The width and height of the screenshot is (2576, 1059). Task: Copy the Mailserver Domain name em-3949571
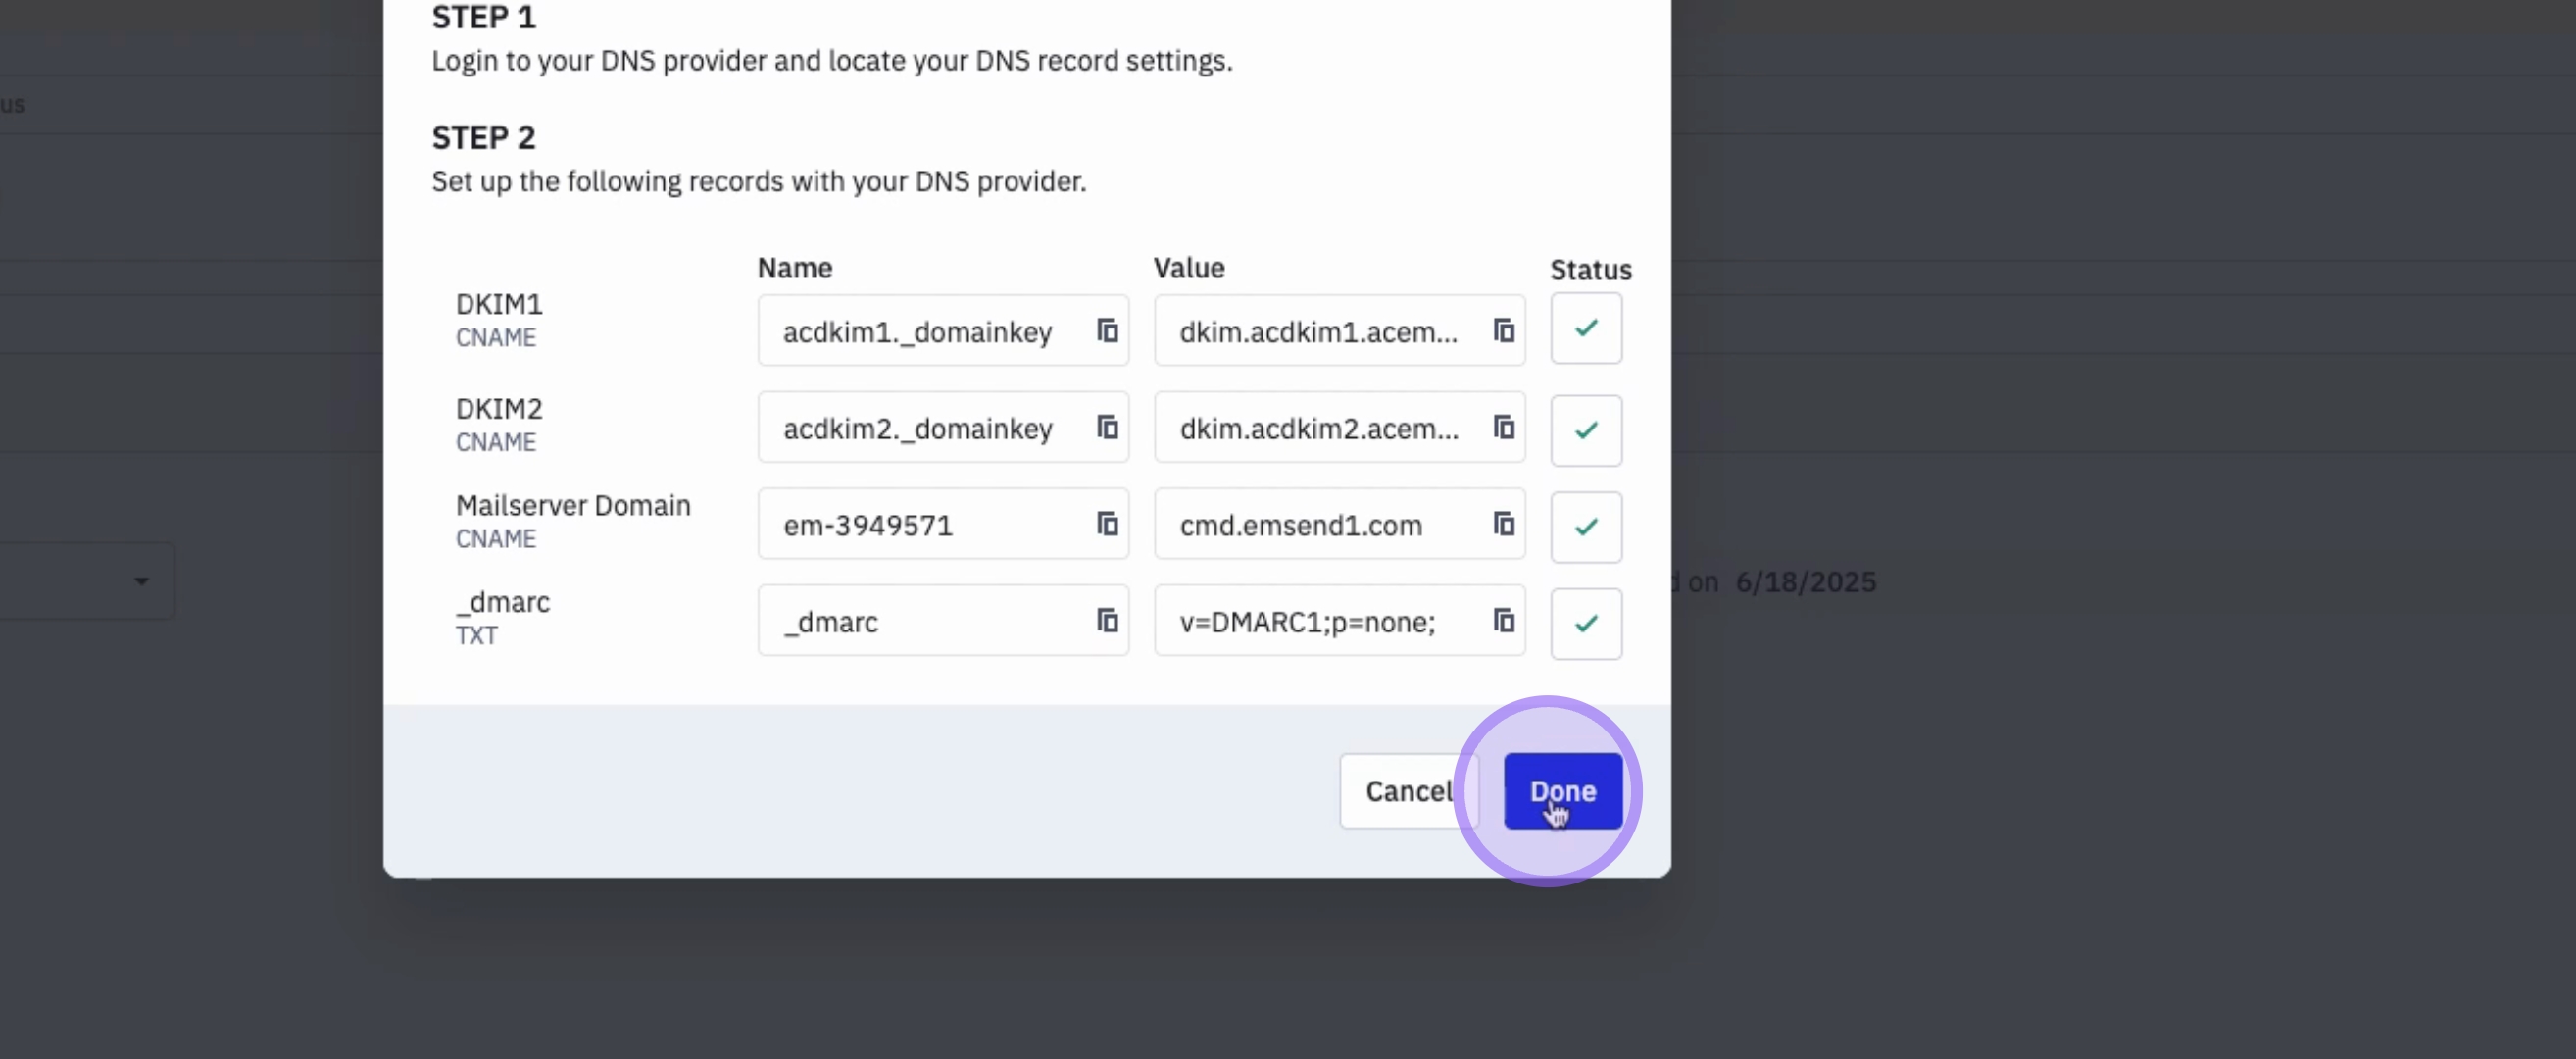tap(1106, 525)
